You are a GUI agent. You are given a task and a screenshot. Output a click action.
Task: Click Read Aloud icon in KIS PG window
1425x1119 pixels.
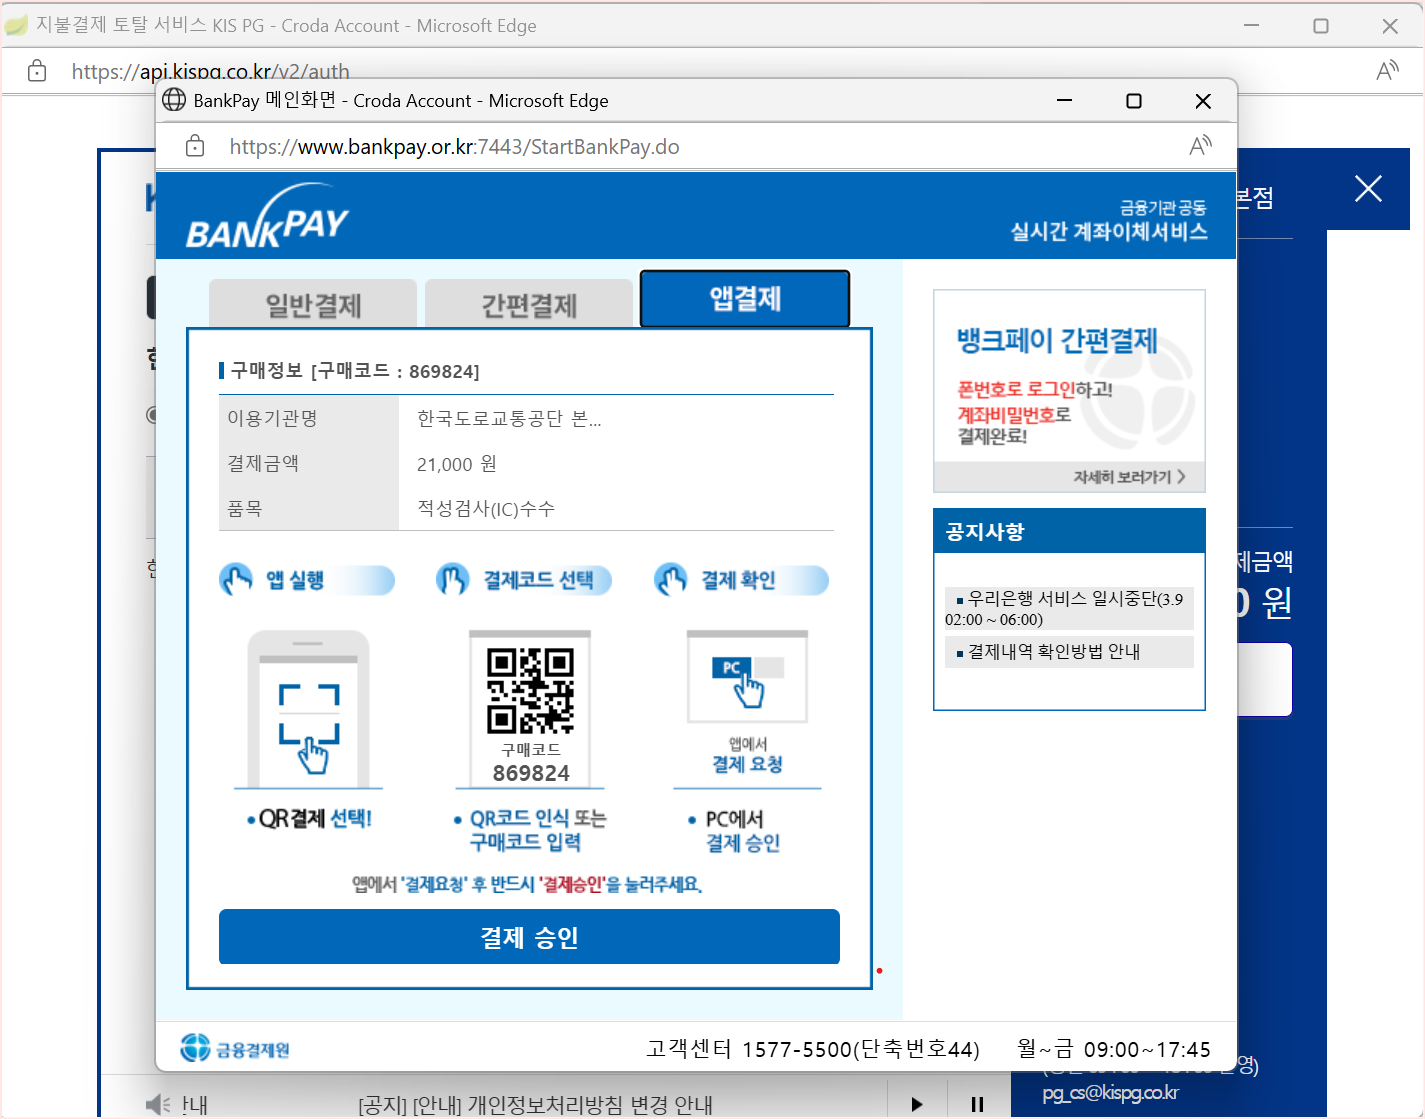click(1388, 70)
